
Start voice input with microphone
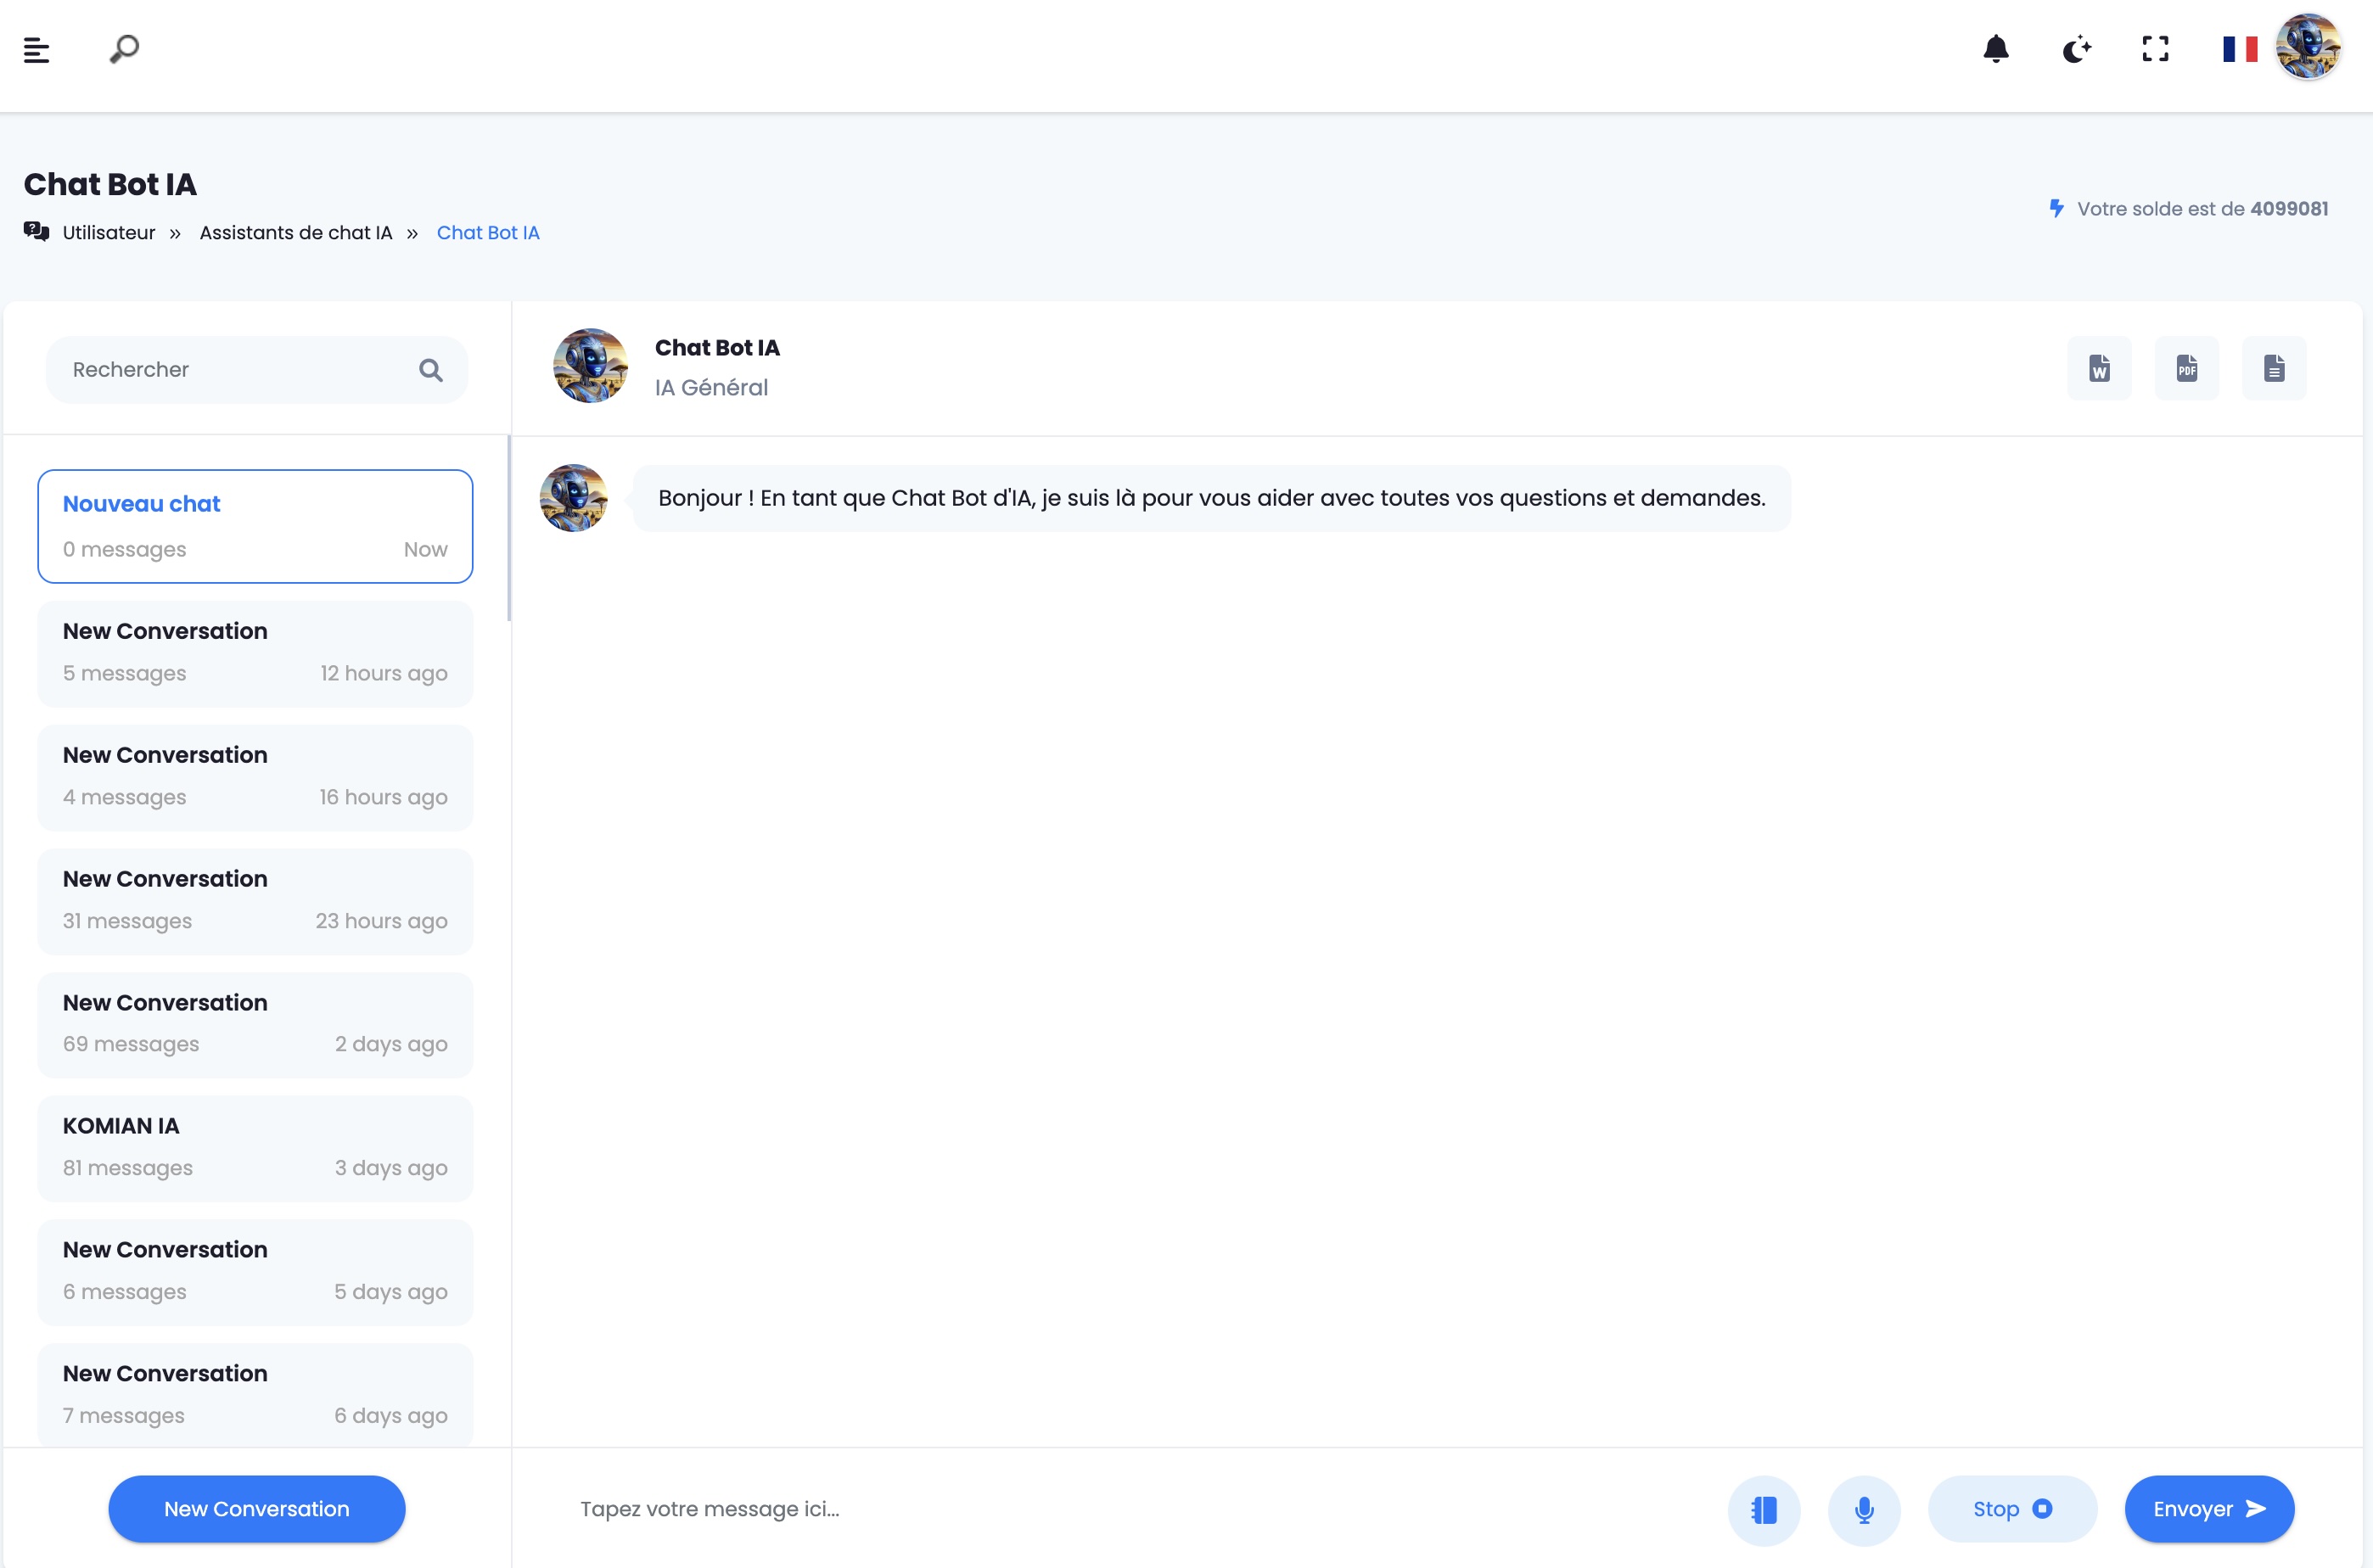tap(1864, 1510)
